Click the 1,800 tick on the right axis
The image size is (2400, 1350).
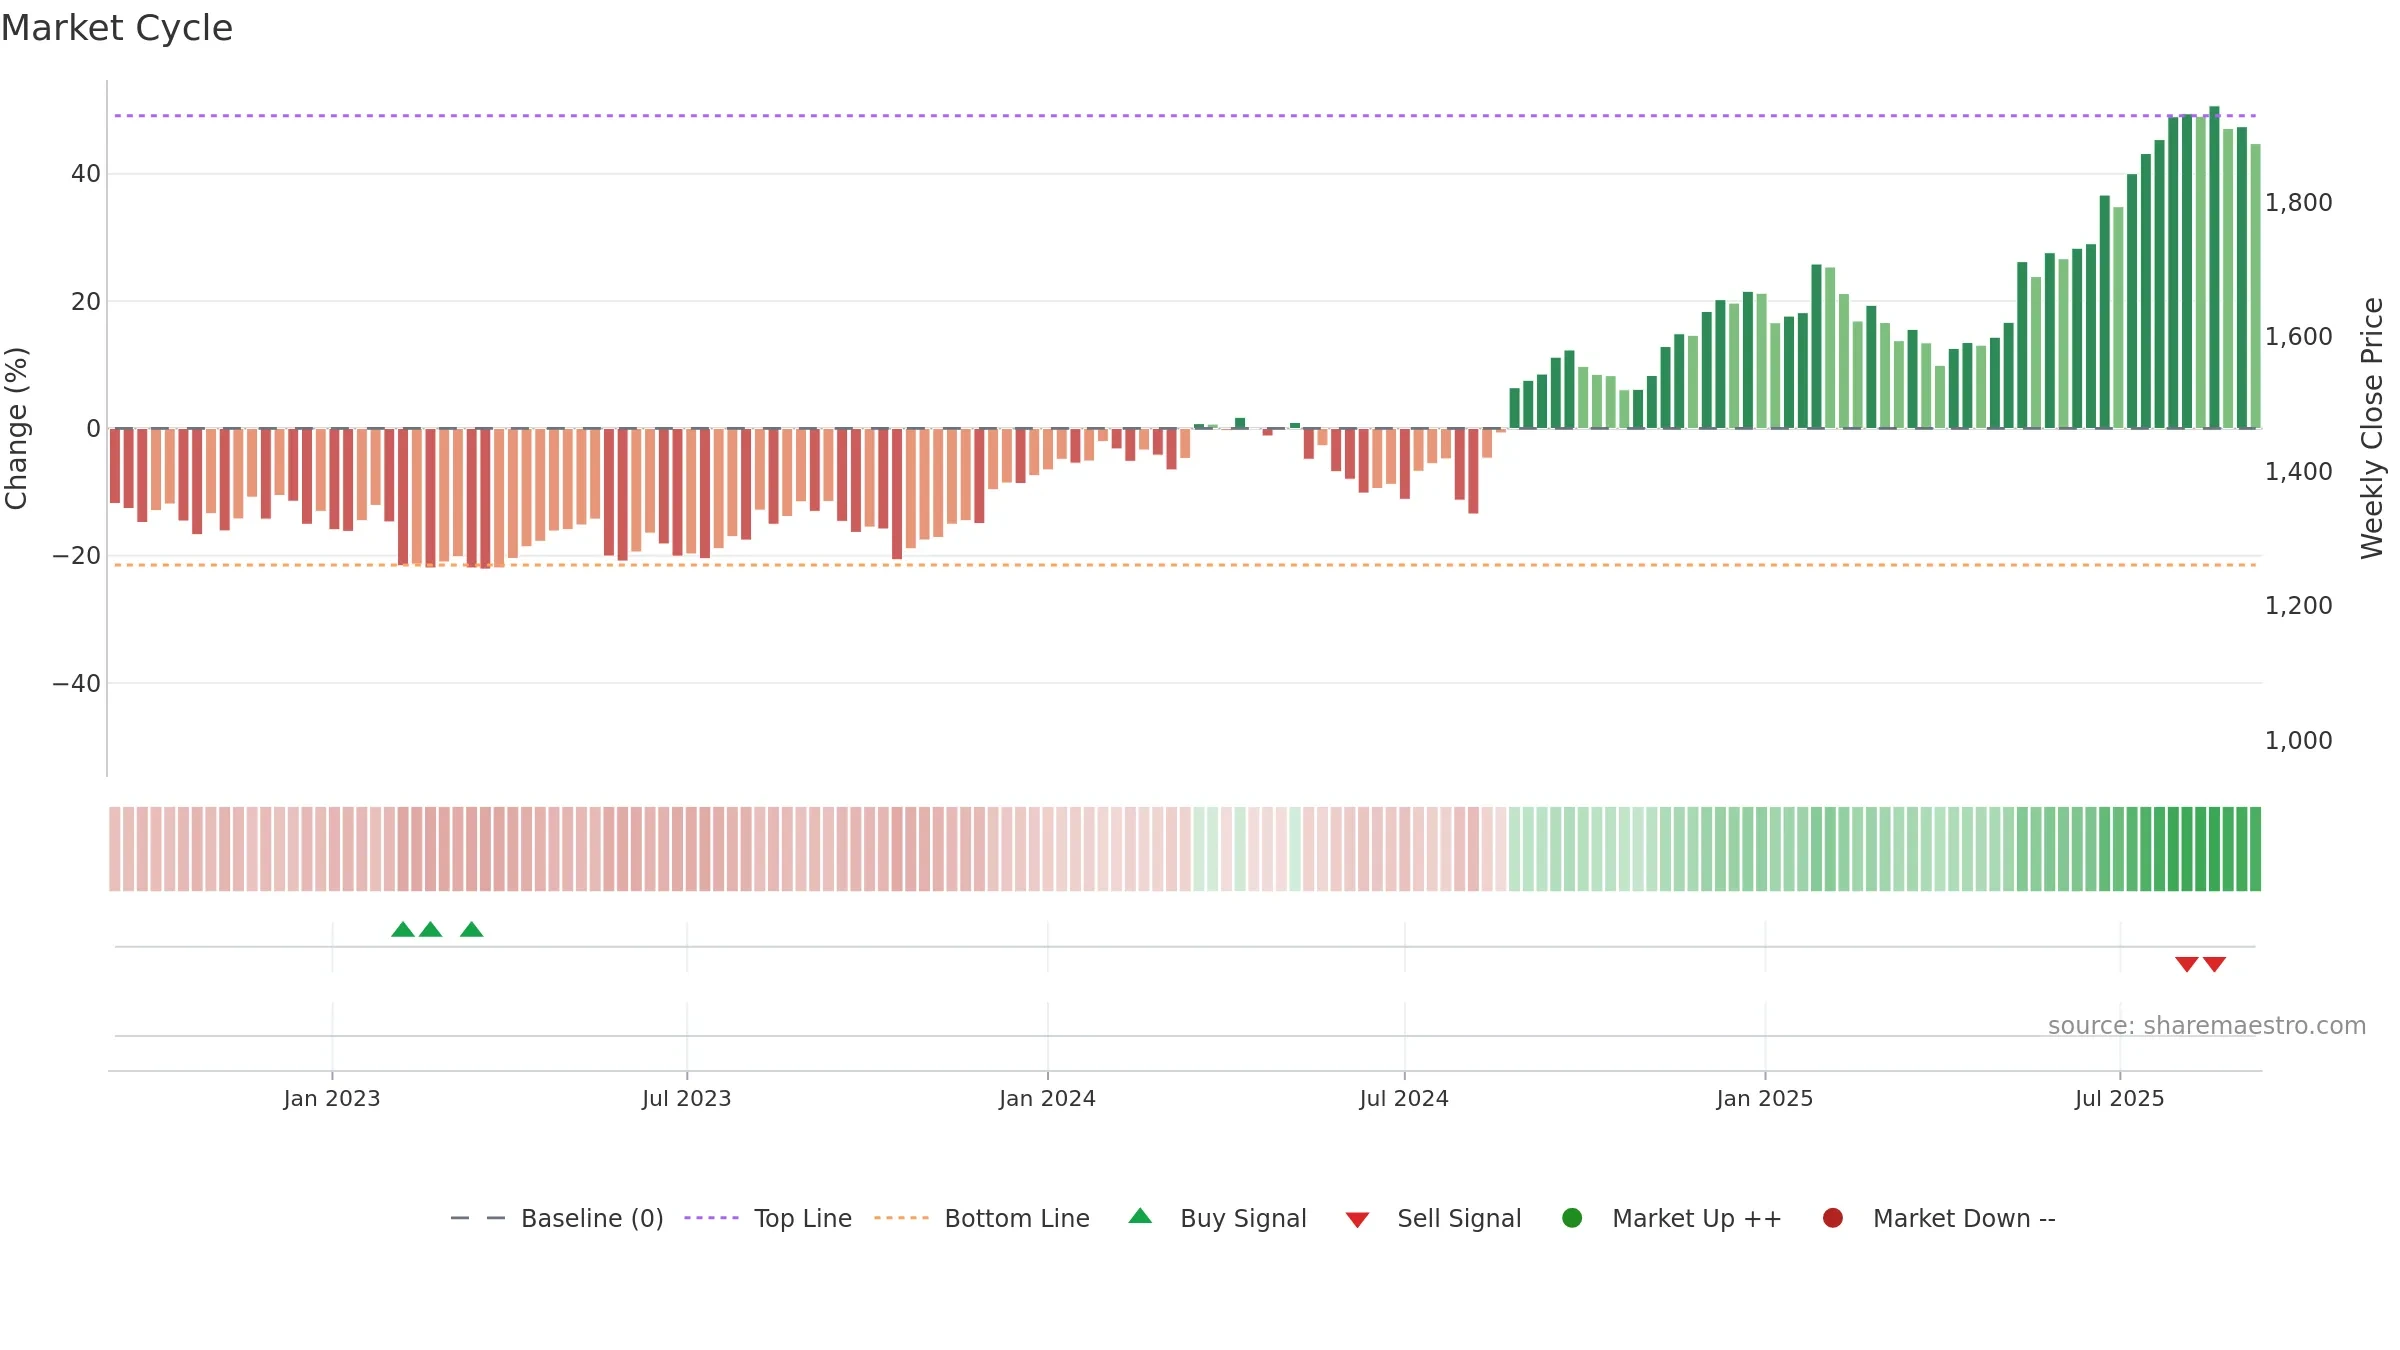tap(2299, 203)
